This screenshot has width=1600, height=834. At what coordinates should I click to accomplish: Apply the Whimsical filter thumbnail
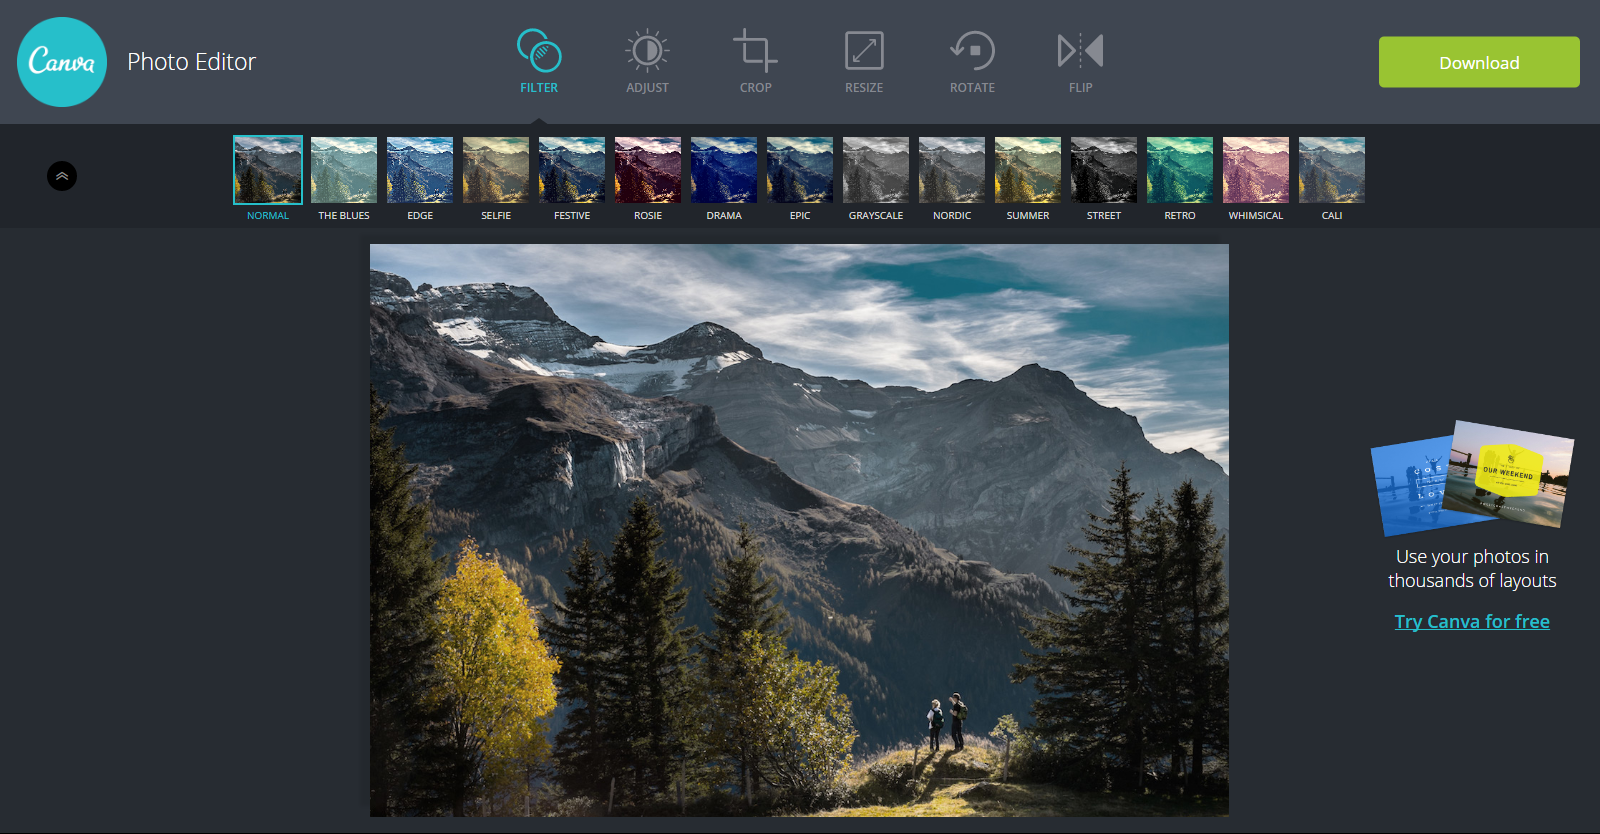(x=1256, y=170)
